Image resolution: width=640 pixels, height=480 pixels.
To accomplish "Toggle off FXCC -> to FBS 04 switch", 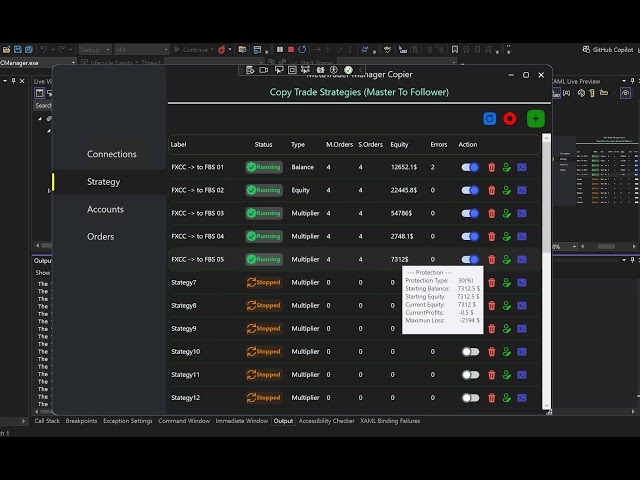I will tap(470, 236).
